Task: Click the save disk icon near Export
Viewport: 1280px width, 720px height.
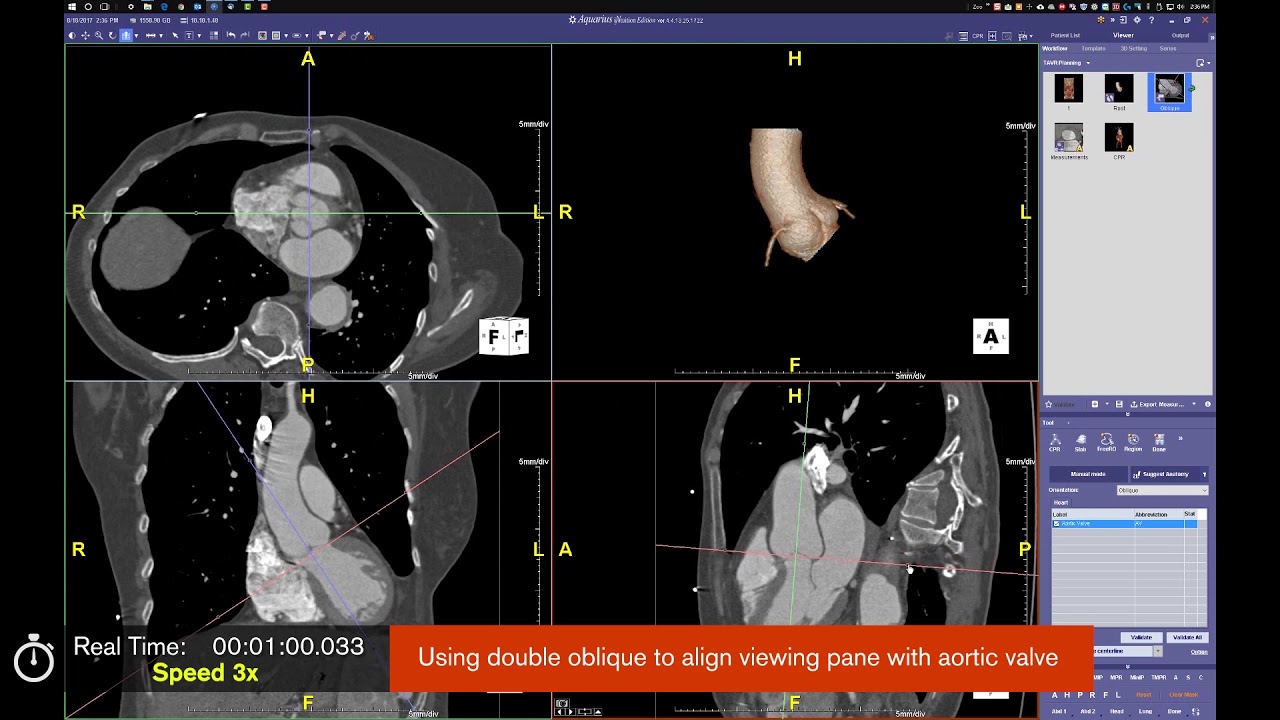Action: pos(1119,404)
